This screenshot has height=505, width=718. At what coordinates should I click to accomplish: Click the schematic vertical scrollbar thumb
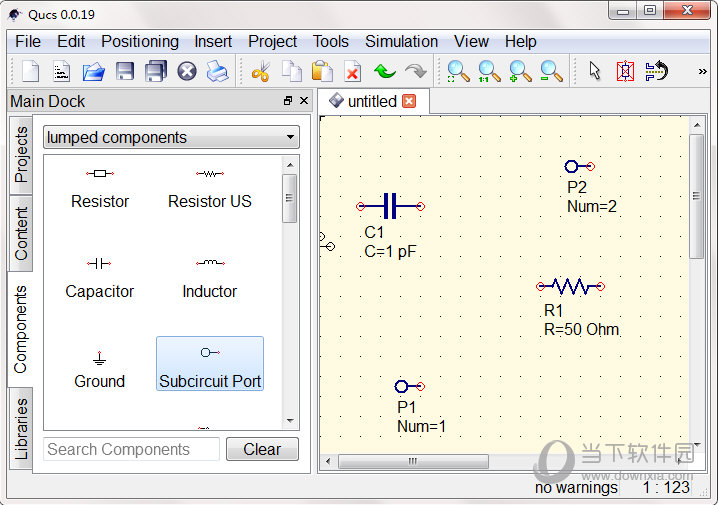696,196
